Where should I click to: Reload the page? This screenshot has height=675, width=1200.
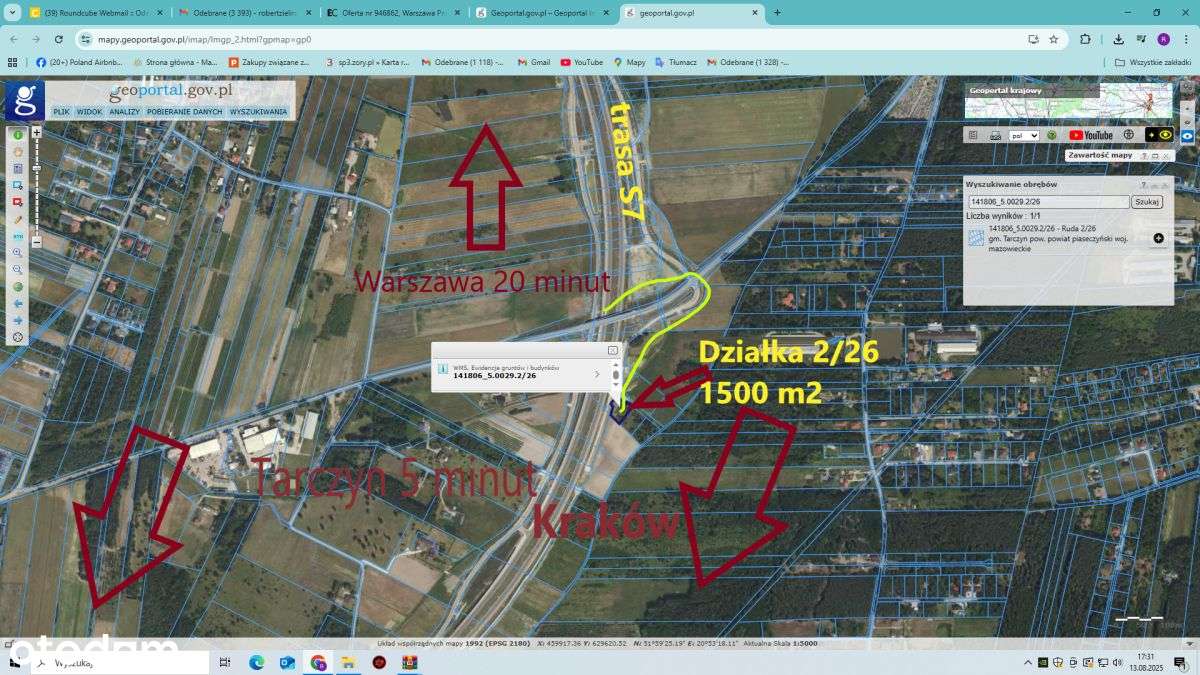[x=59, y=39]
